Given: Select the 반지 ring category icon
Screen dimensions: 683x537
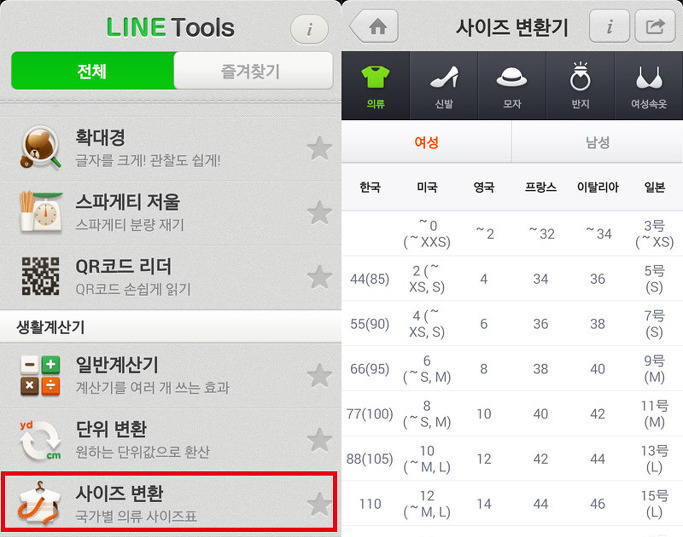Looking at the screenshot, I should (x=580, y=85).
